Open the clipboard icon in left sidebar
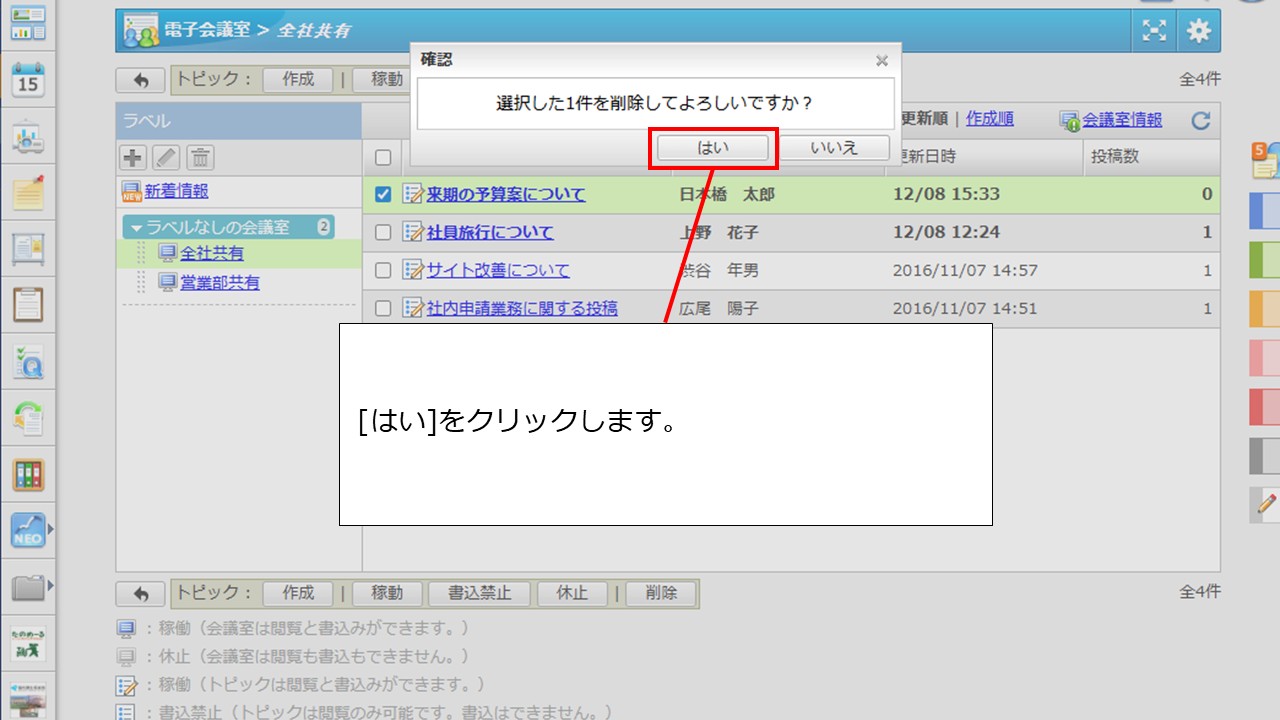Viewport: 1280px width, 720px height. pyautogui.click(x=28, y=304)
